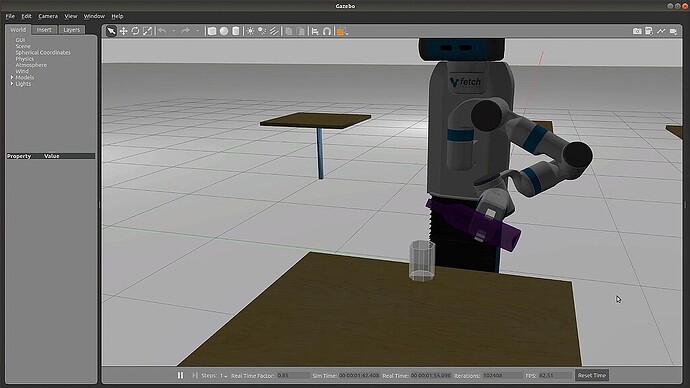Insert a box shape
The image size is (690, 388).
tap(212, 31)
